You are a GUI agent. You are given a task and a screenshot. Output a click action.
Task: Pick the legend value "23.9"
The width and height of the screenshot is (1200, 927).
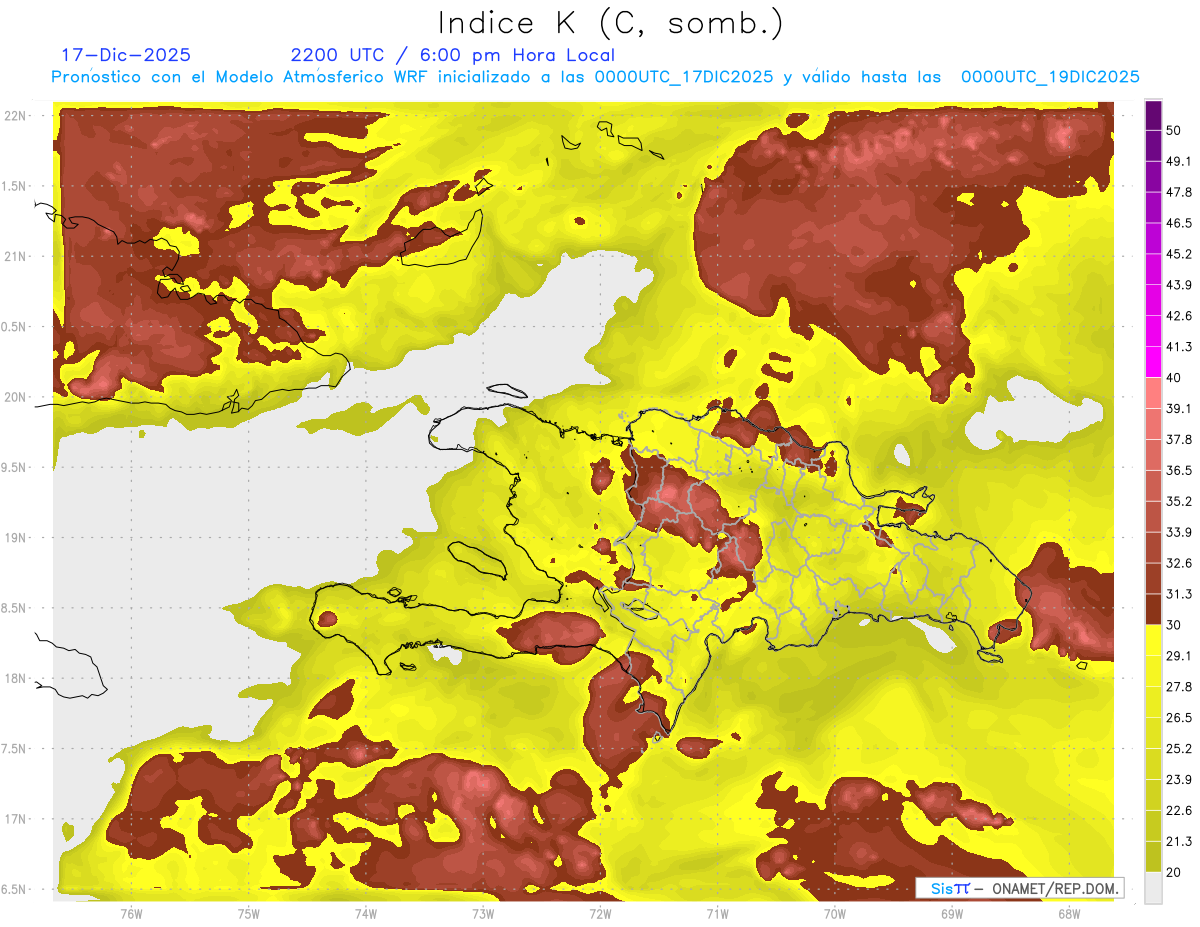(1178, 780)
